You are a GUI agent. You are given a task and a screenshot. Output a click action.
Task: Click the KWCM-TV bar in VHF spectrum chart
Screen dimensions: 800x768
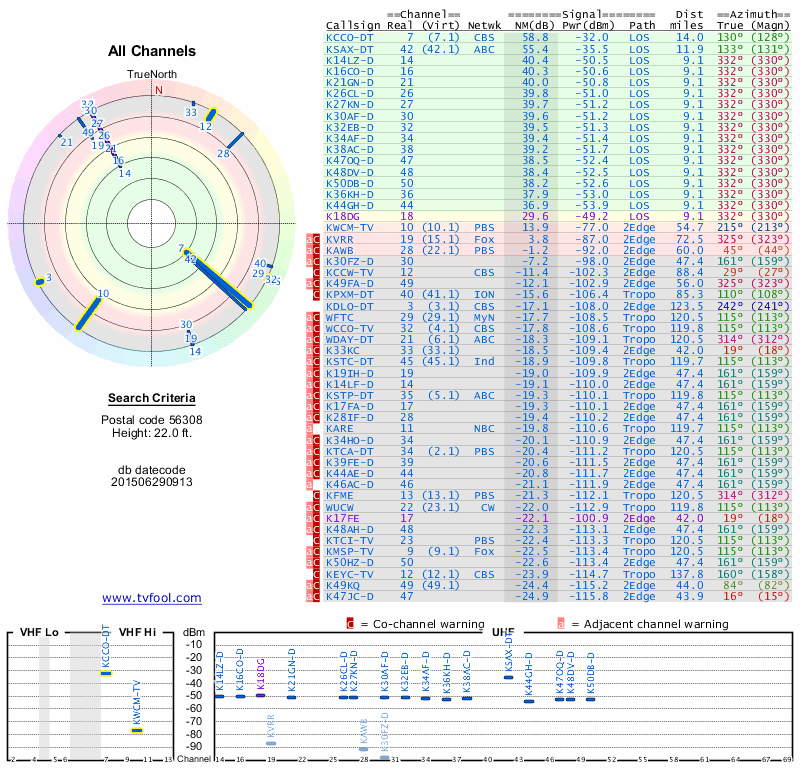click(137, 730)
